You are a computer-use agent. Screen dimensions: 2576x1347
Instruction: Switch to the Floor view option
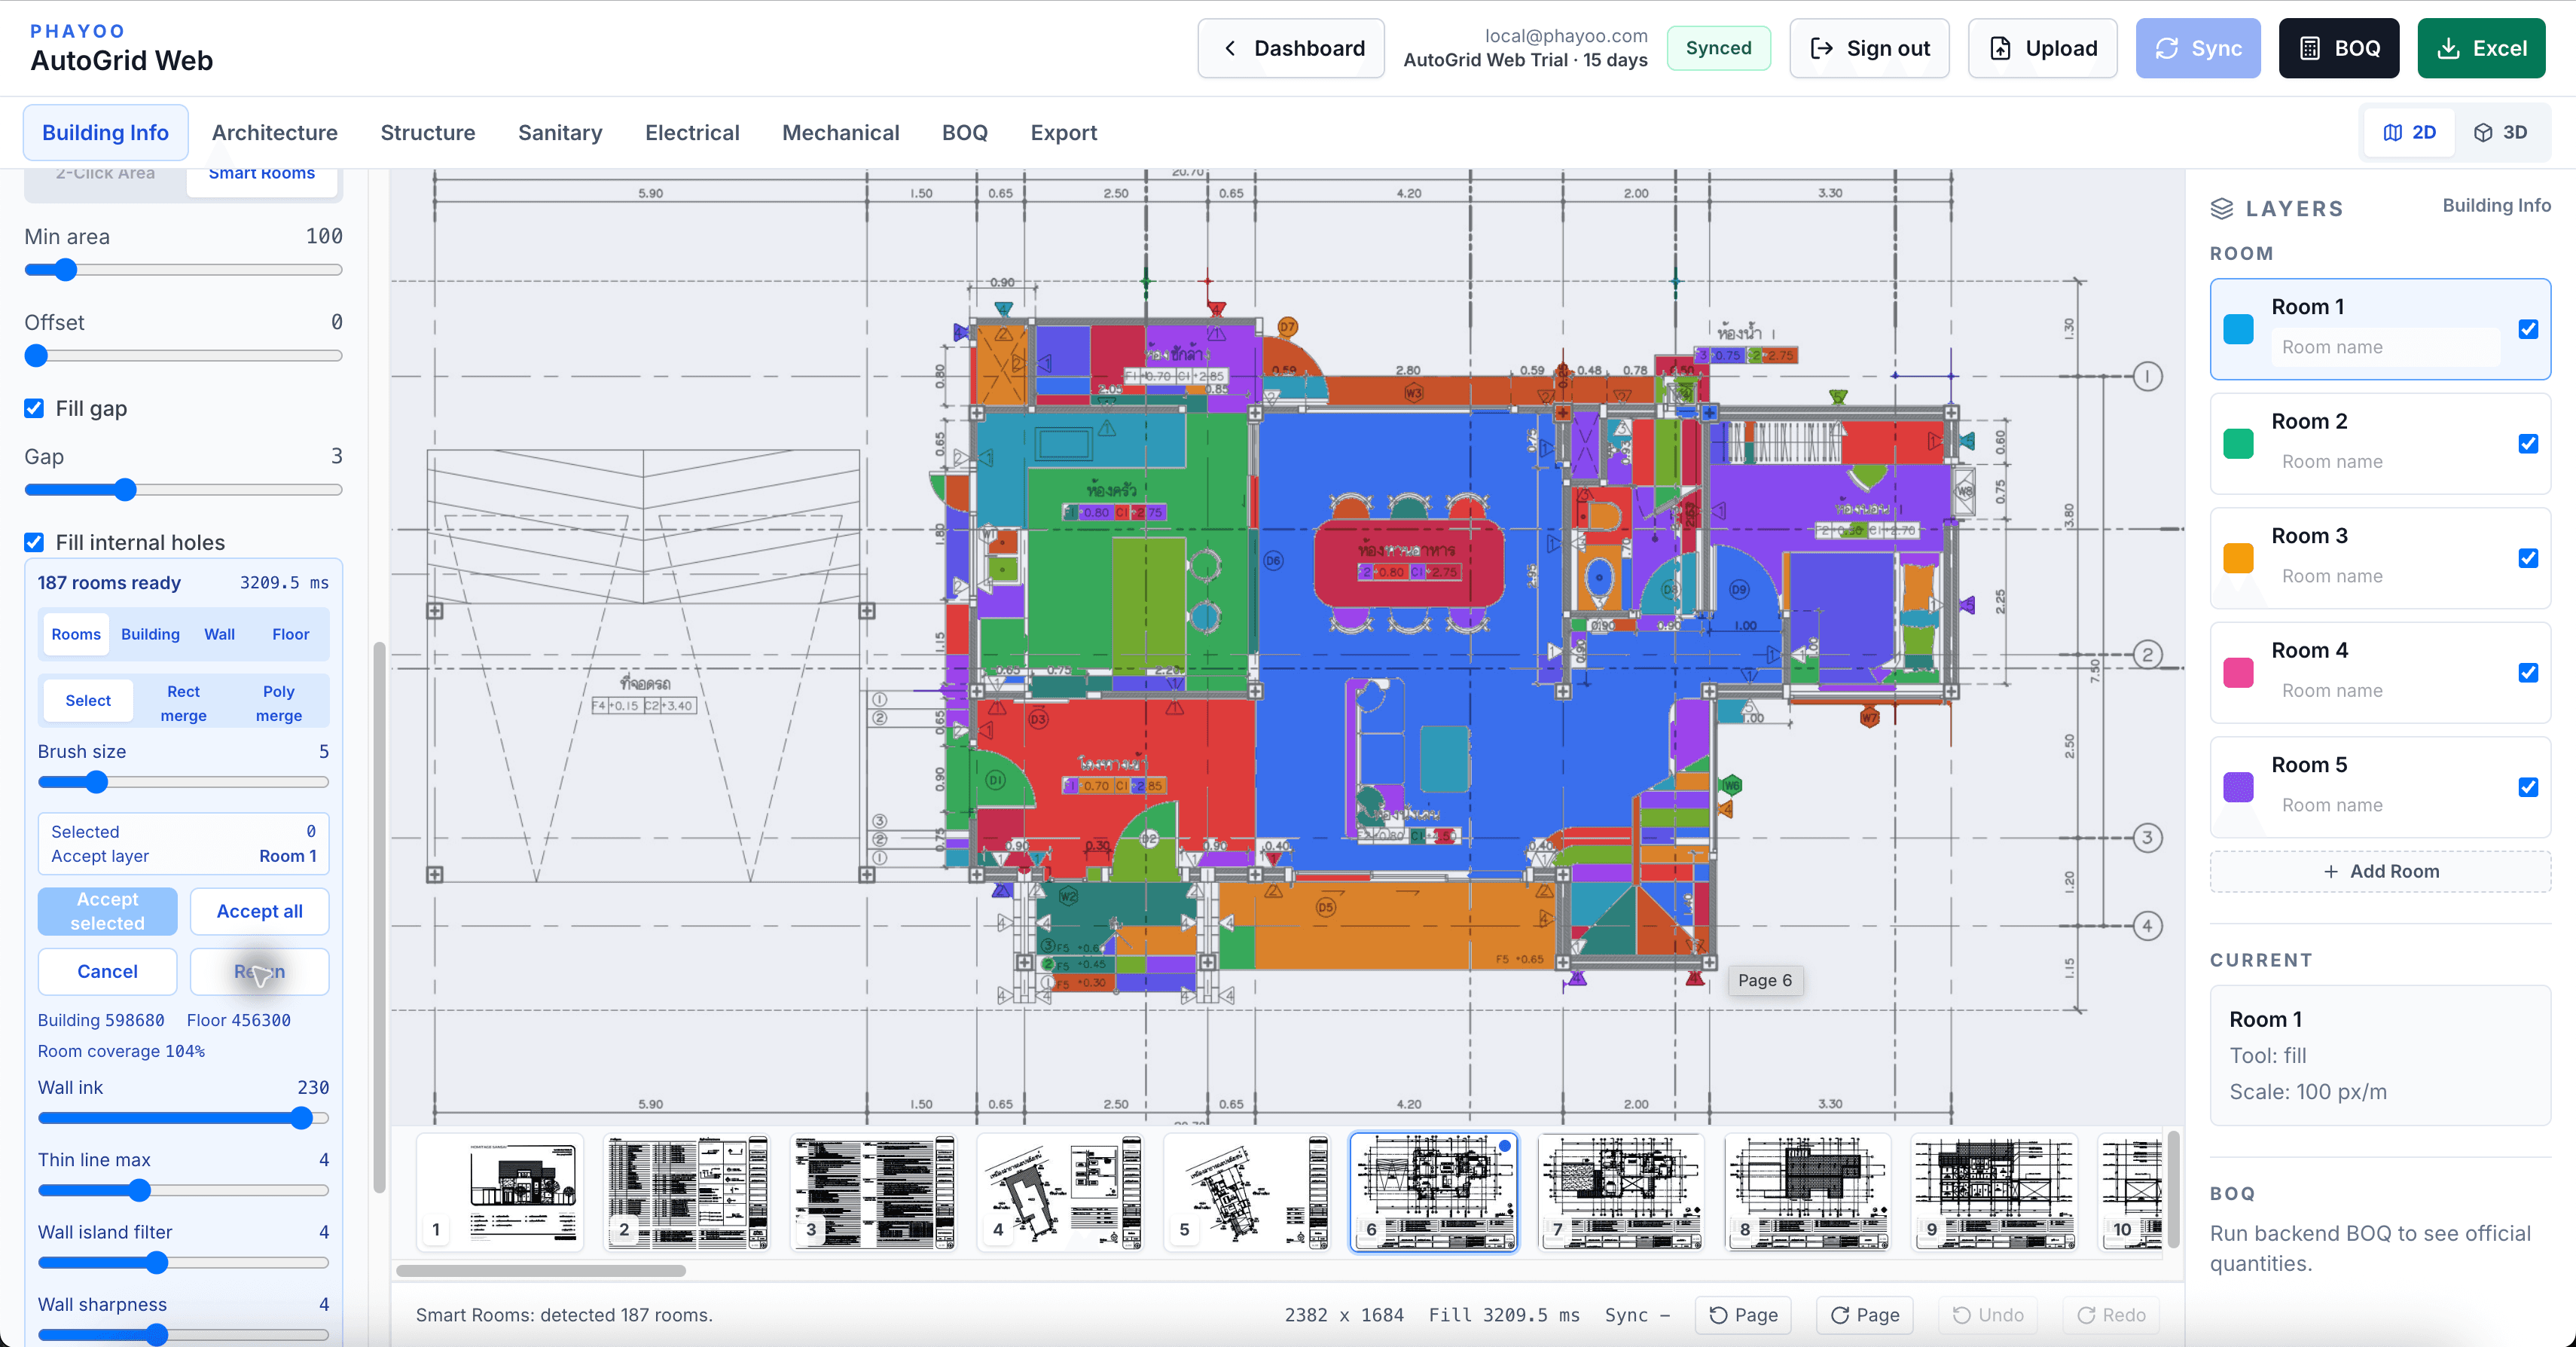tap(291, 634)
